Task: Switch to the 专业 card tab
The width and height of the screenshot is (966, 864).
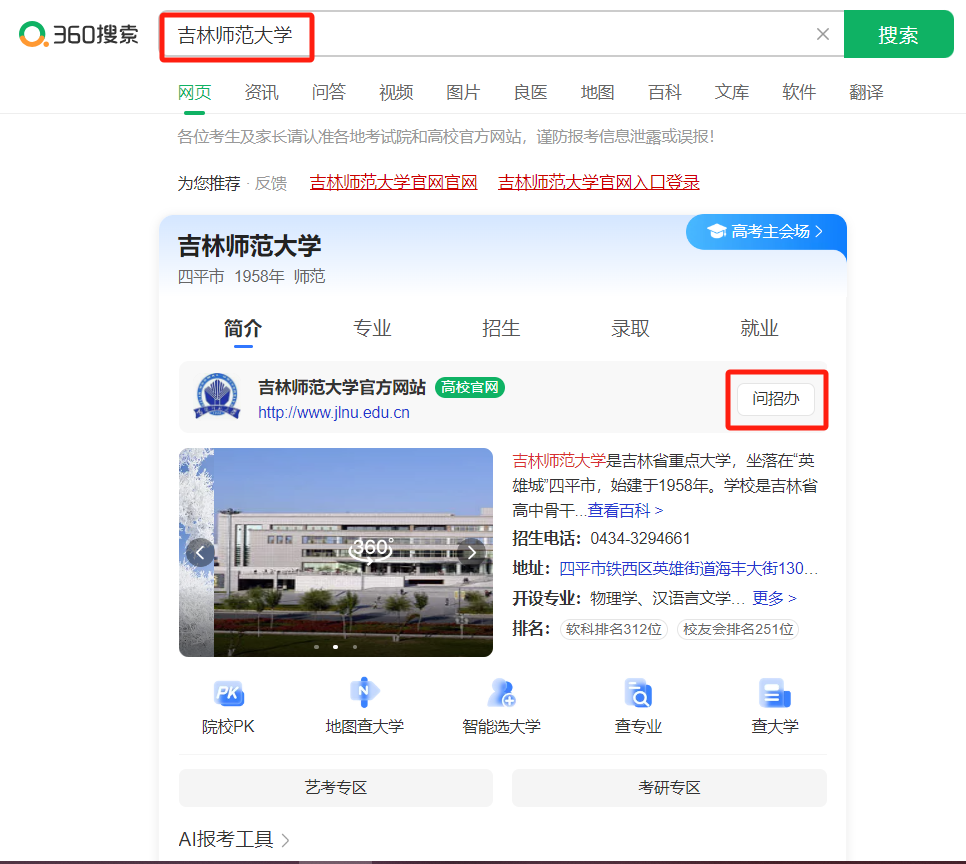Action: pos(372,328)
